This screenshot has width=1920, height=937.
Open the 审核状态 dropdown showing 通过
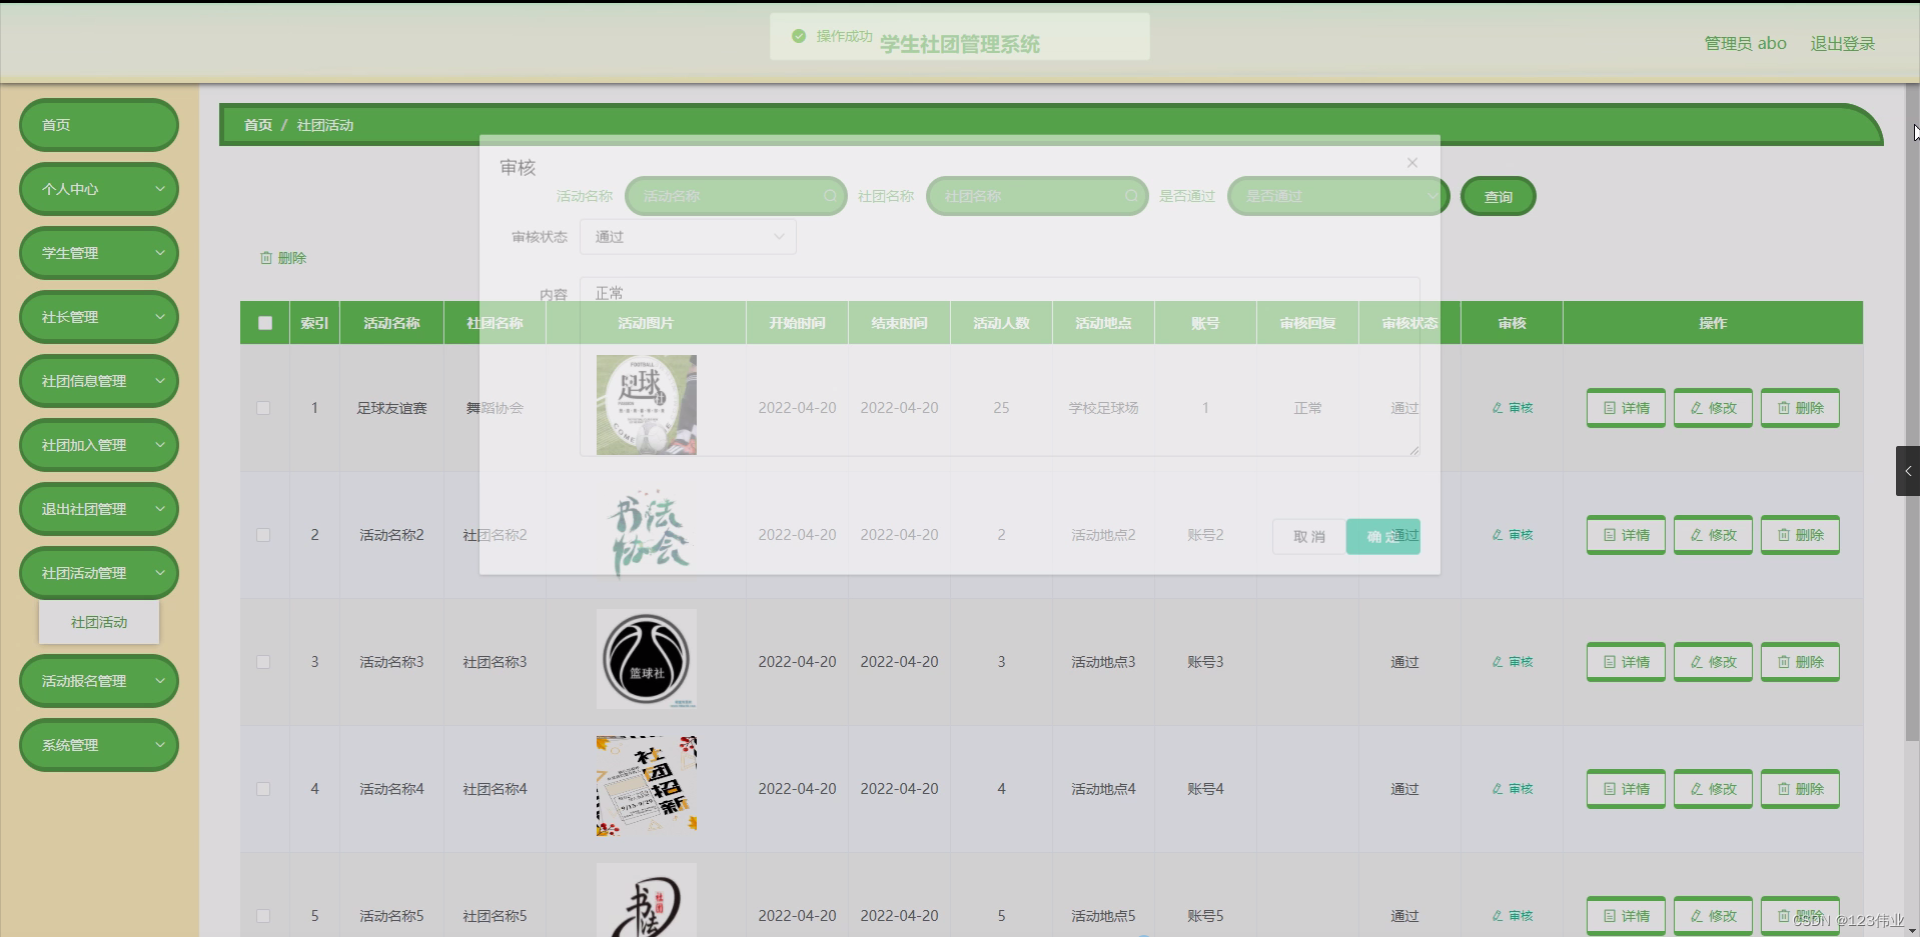(x=688, y=237)
